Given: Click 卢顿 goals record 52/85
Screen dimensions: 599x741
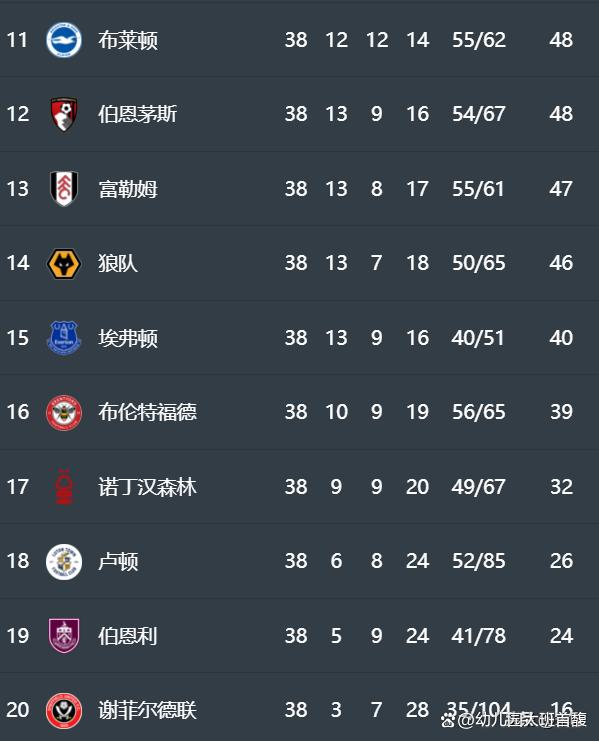Looking at the screenshot, I should click(479, 561).
